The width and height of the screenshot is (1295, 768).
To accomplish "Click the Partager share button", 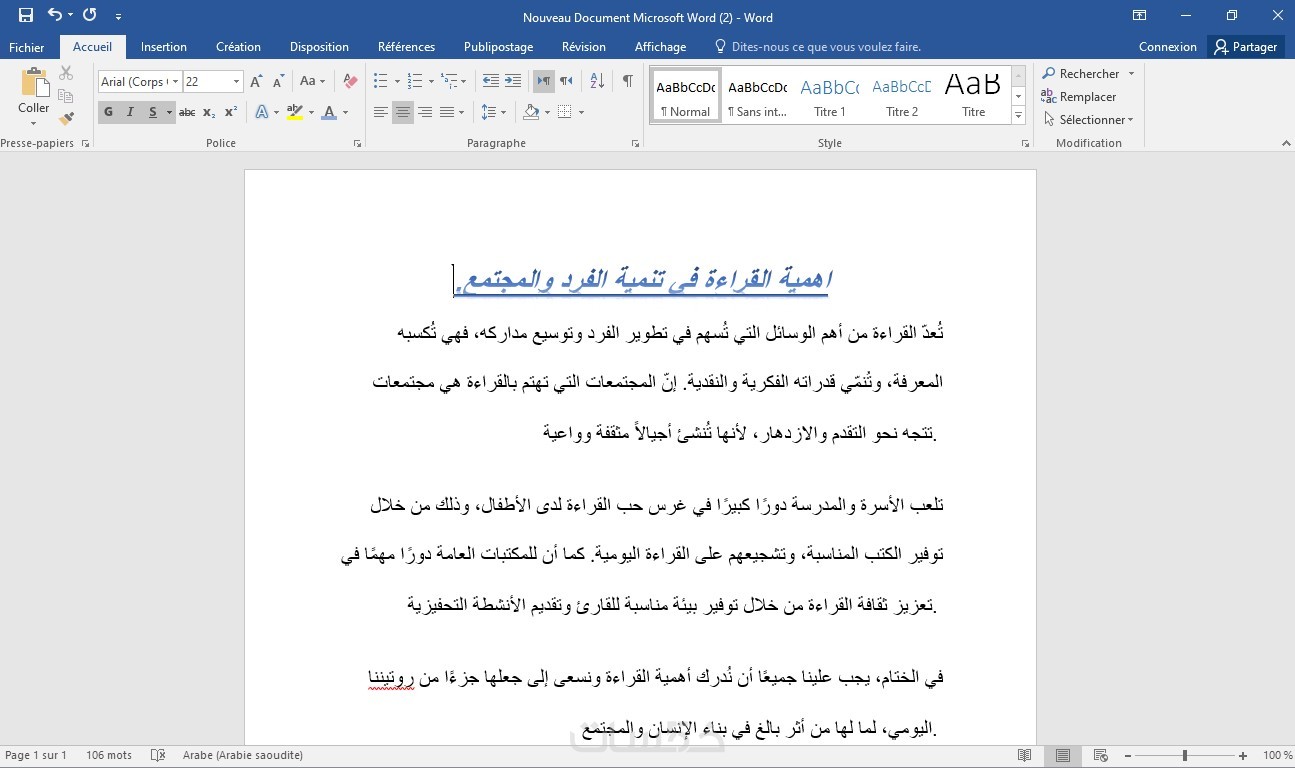I will (1246, 47).
